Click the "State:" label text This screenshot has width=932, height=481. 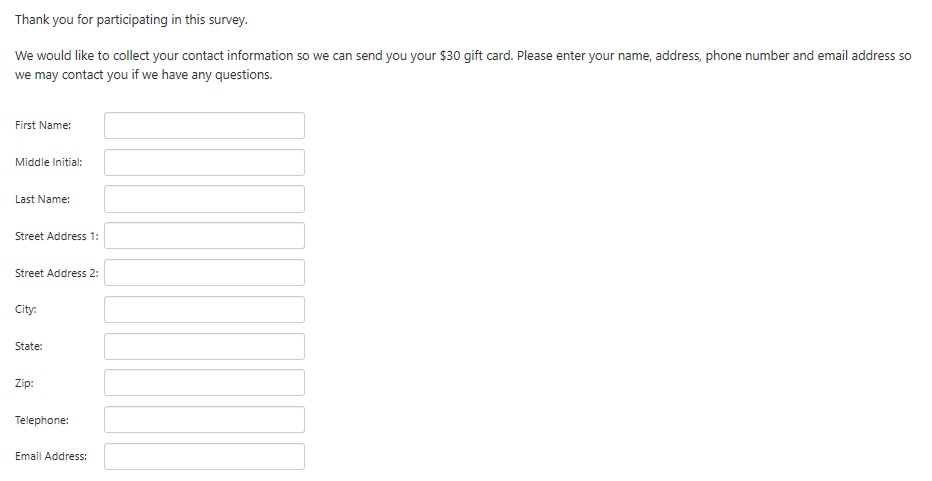[29, 346]
